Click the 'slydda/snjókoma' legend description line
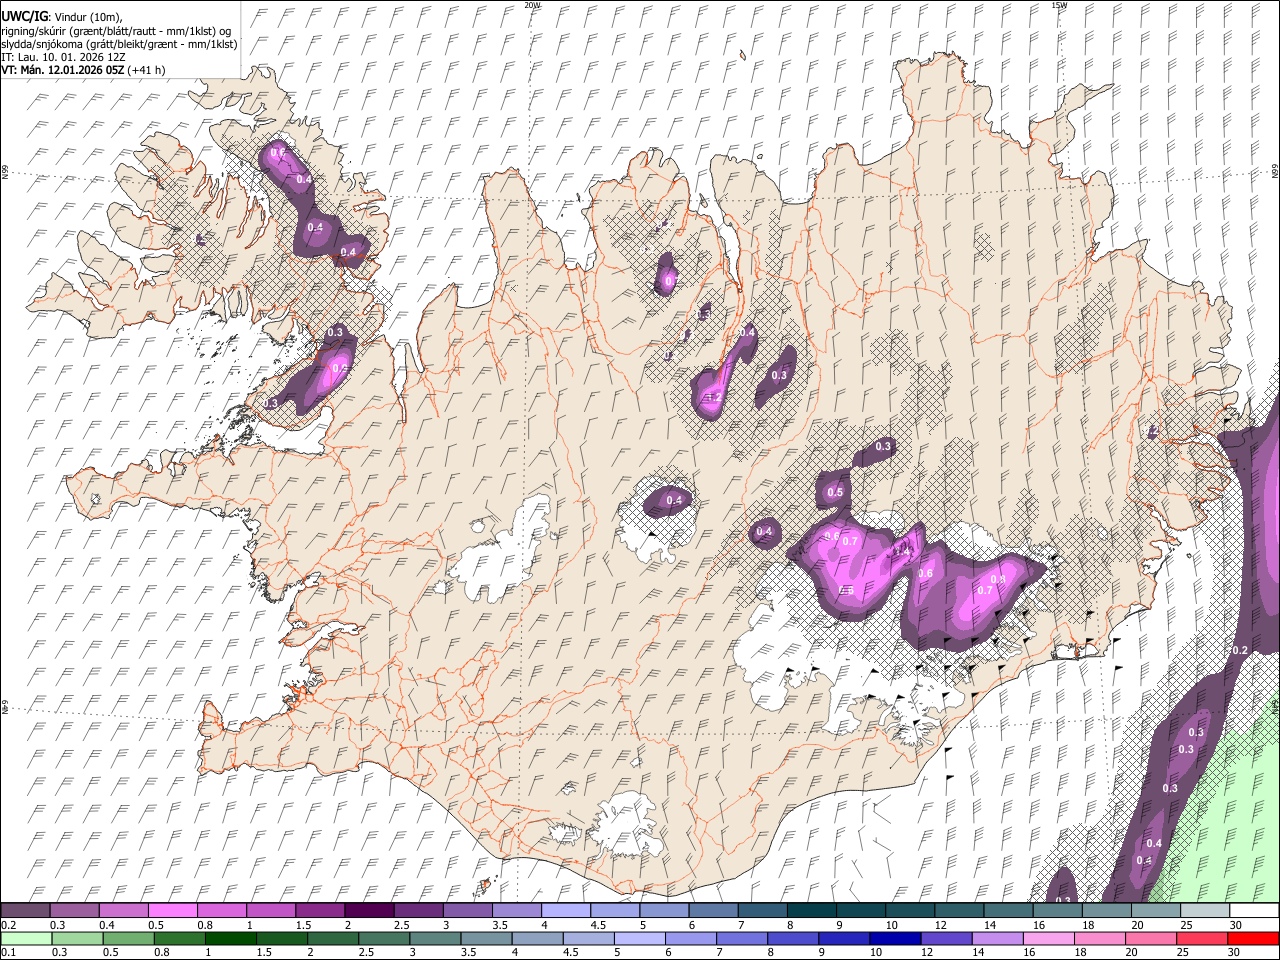The image size is (1280, 960). click(x=119, y=44)
